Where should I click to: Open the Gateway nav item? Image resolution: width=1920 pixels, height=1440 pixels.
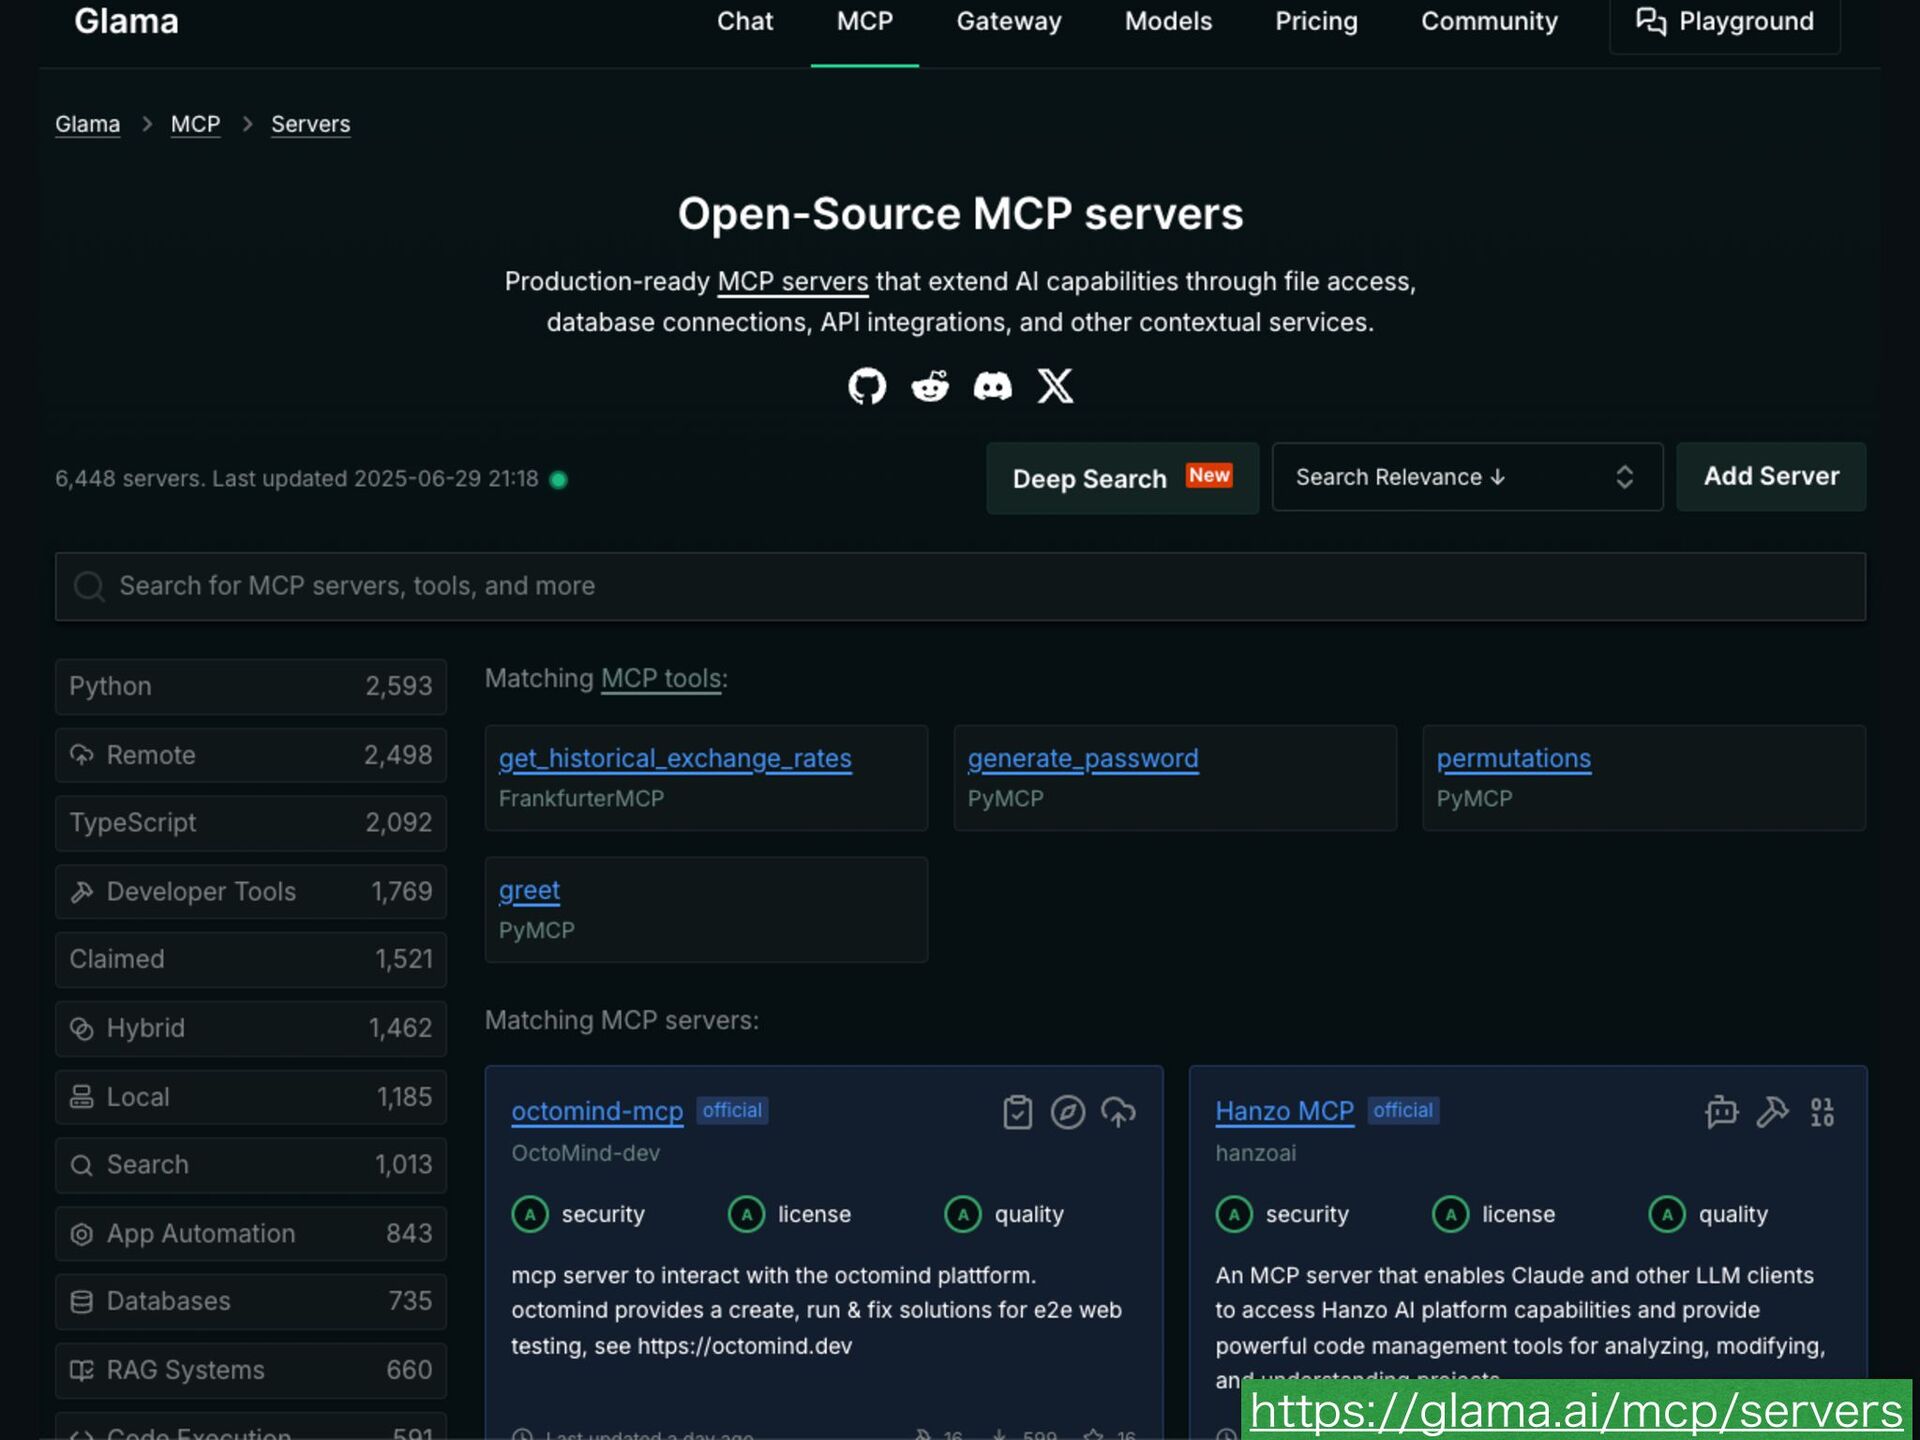click(x=1009, y=21)
